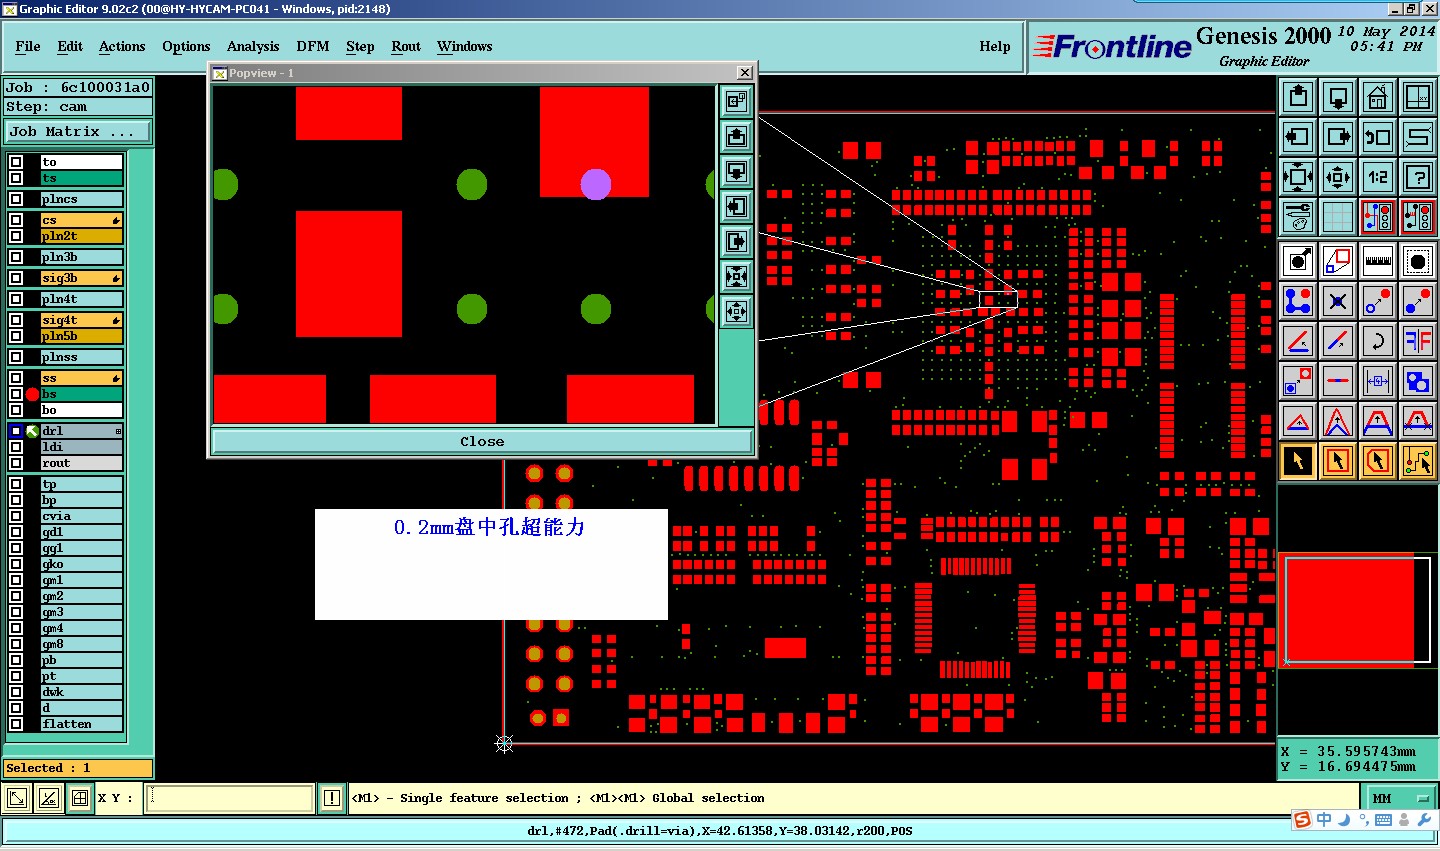Click the pan right icon in right panel
1440x851 pixels.
[x=1338, y=137]
